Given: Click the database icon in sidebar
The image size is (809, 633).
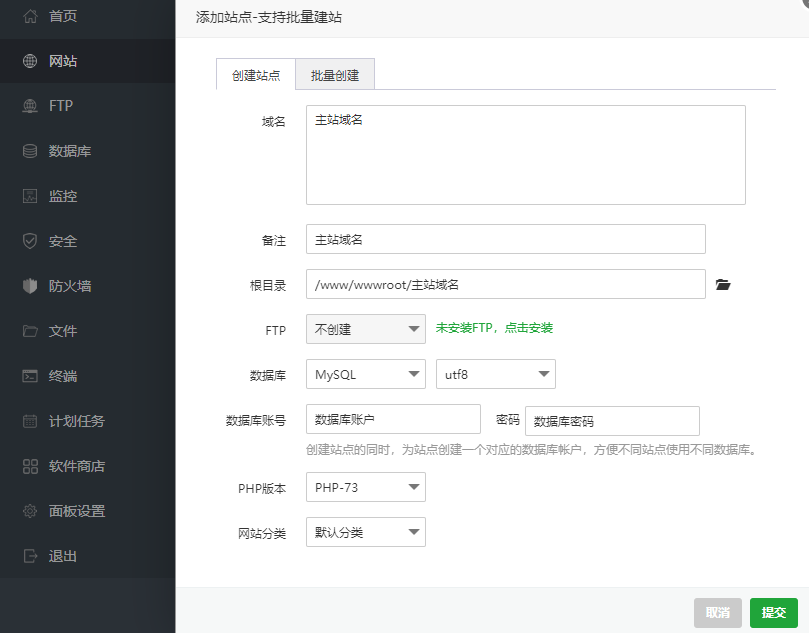Looking at the screenshot, I should pos(30,151).
